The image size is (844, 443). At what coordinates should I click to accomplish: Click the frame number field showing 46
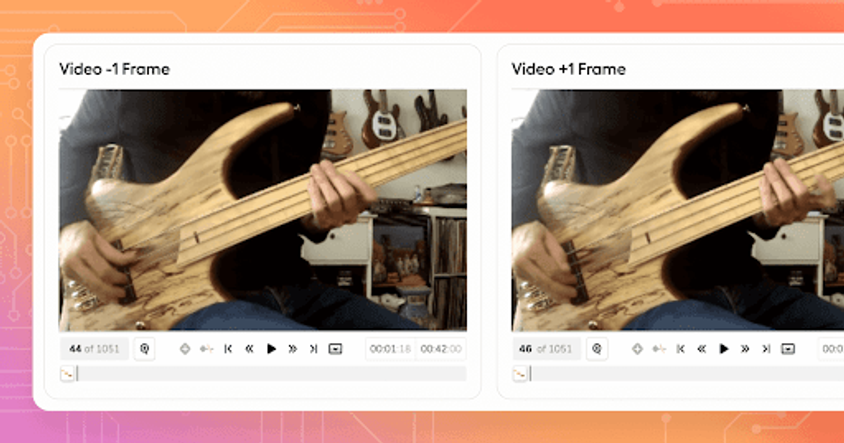pos(547,349)
